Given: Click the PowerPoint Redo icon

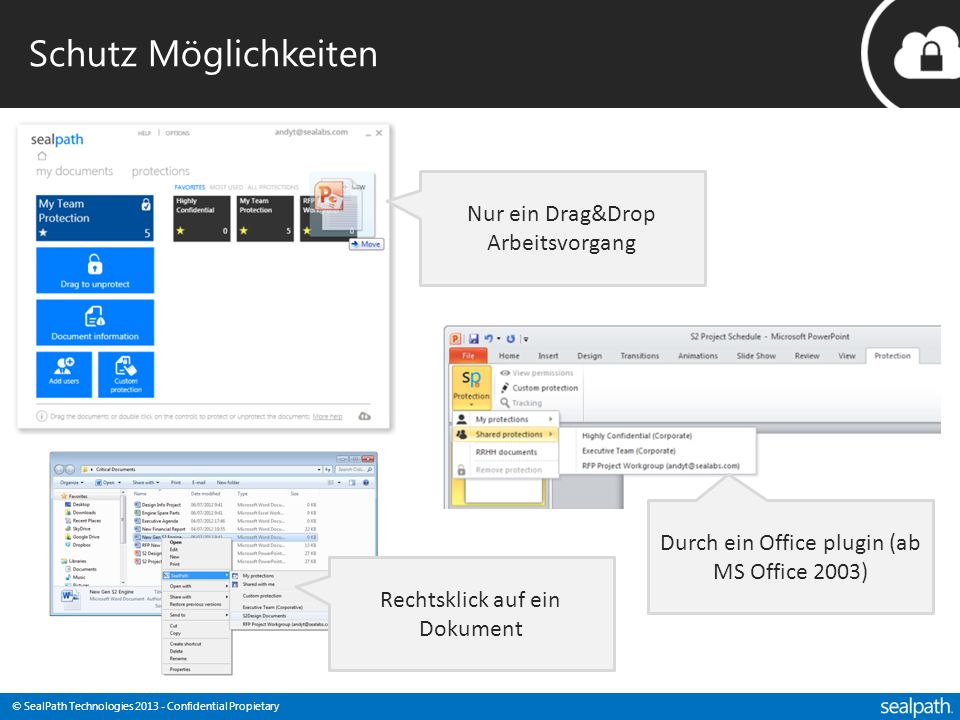Looking at the screenshot, I should point(511,338).
